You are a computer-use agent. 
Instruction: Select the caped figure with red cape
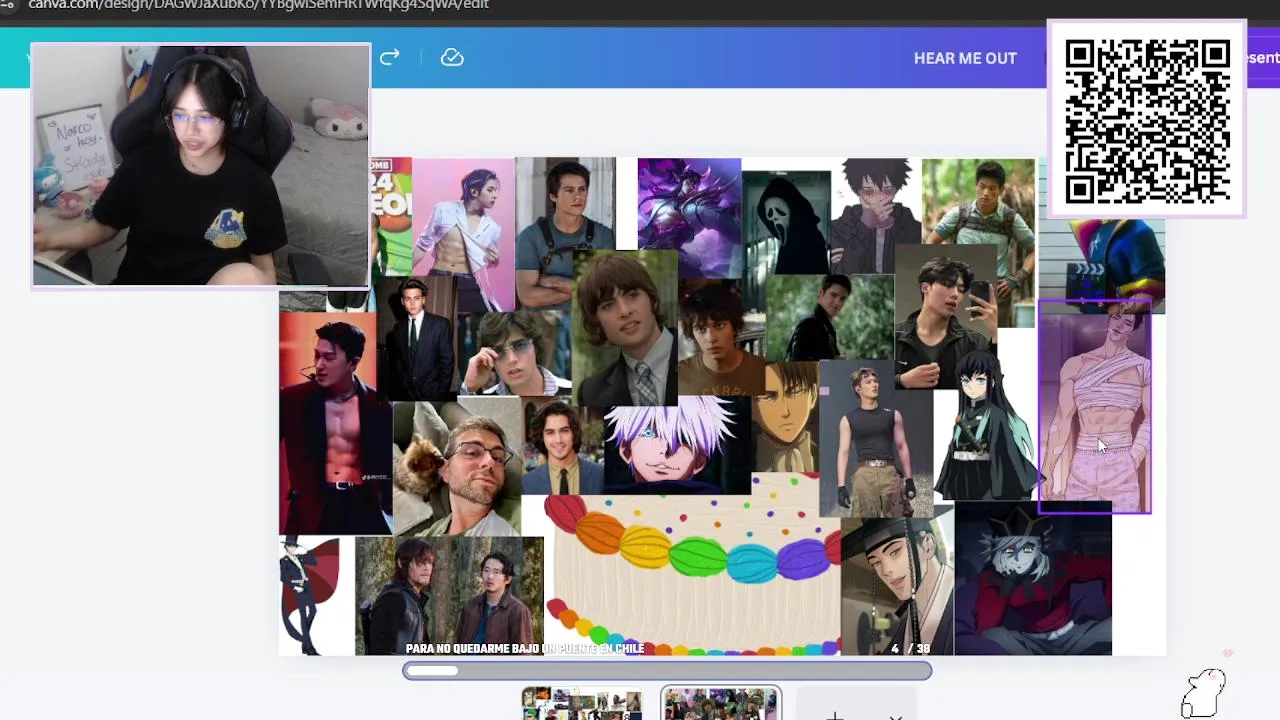tap(310, 596)
